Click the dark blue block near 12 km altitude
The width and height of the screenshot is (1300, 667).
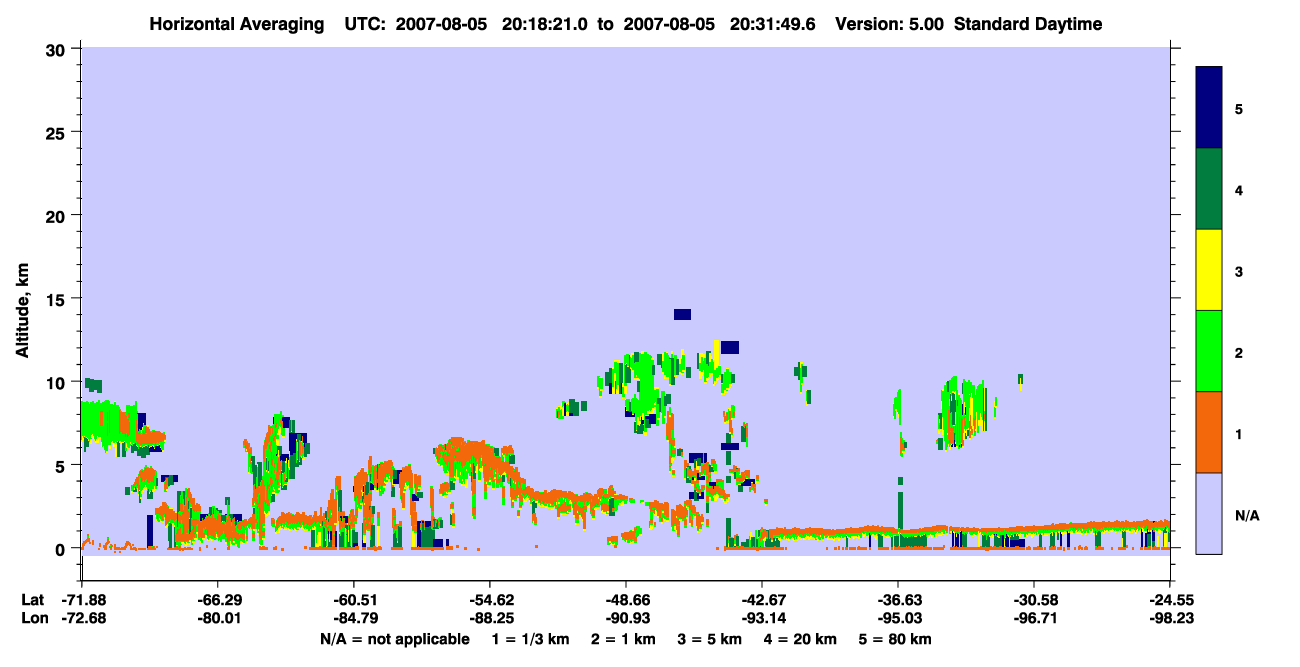click(x=729, y=347)
